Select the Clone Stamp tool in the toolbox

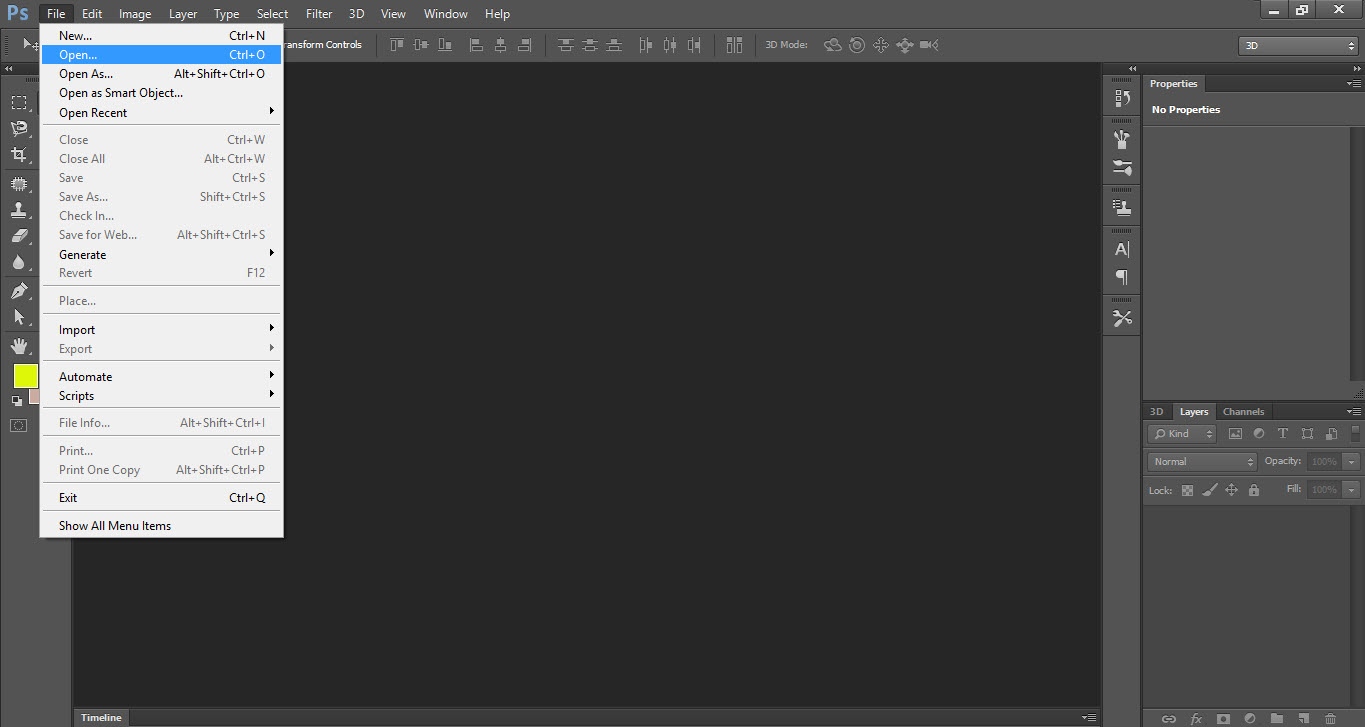19,210
